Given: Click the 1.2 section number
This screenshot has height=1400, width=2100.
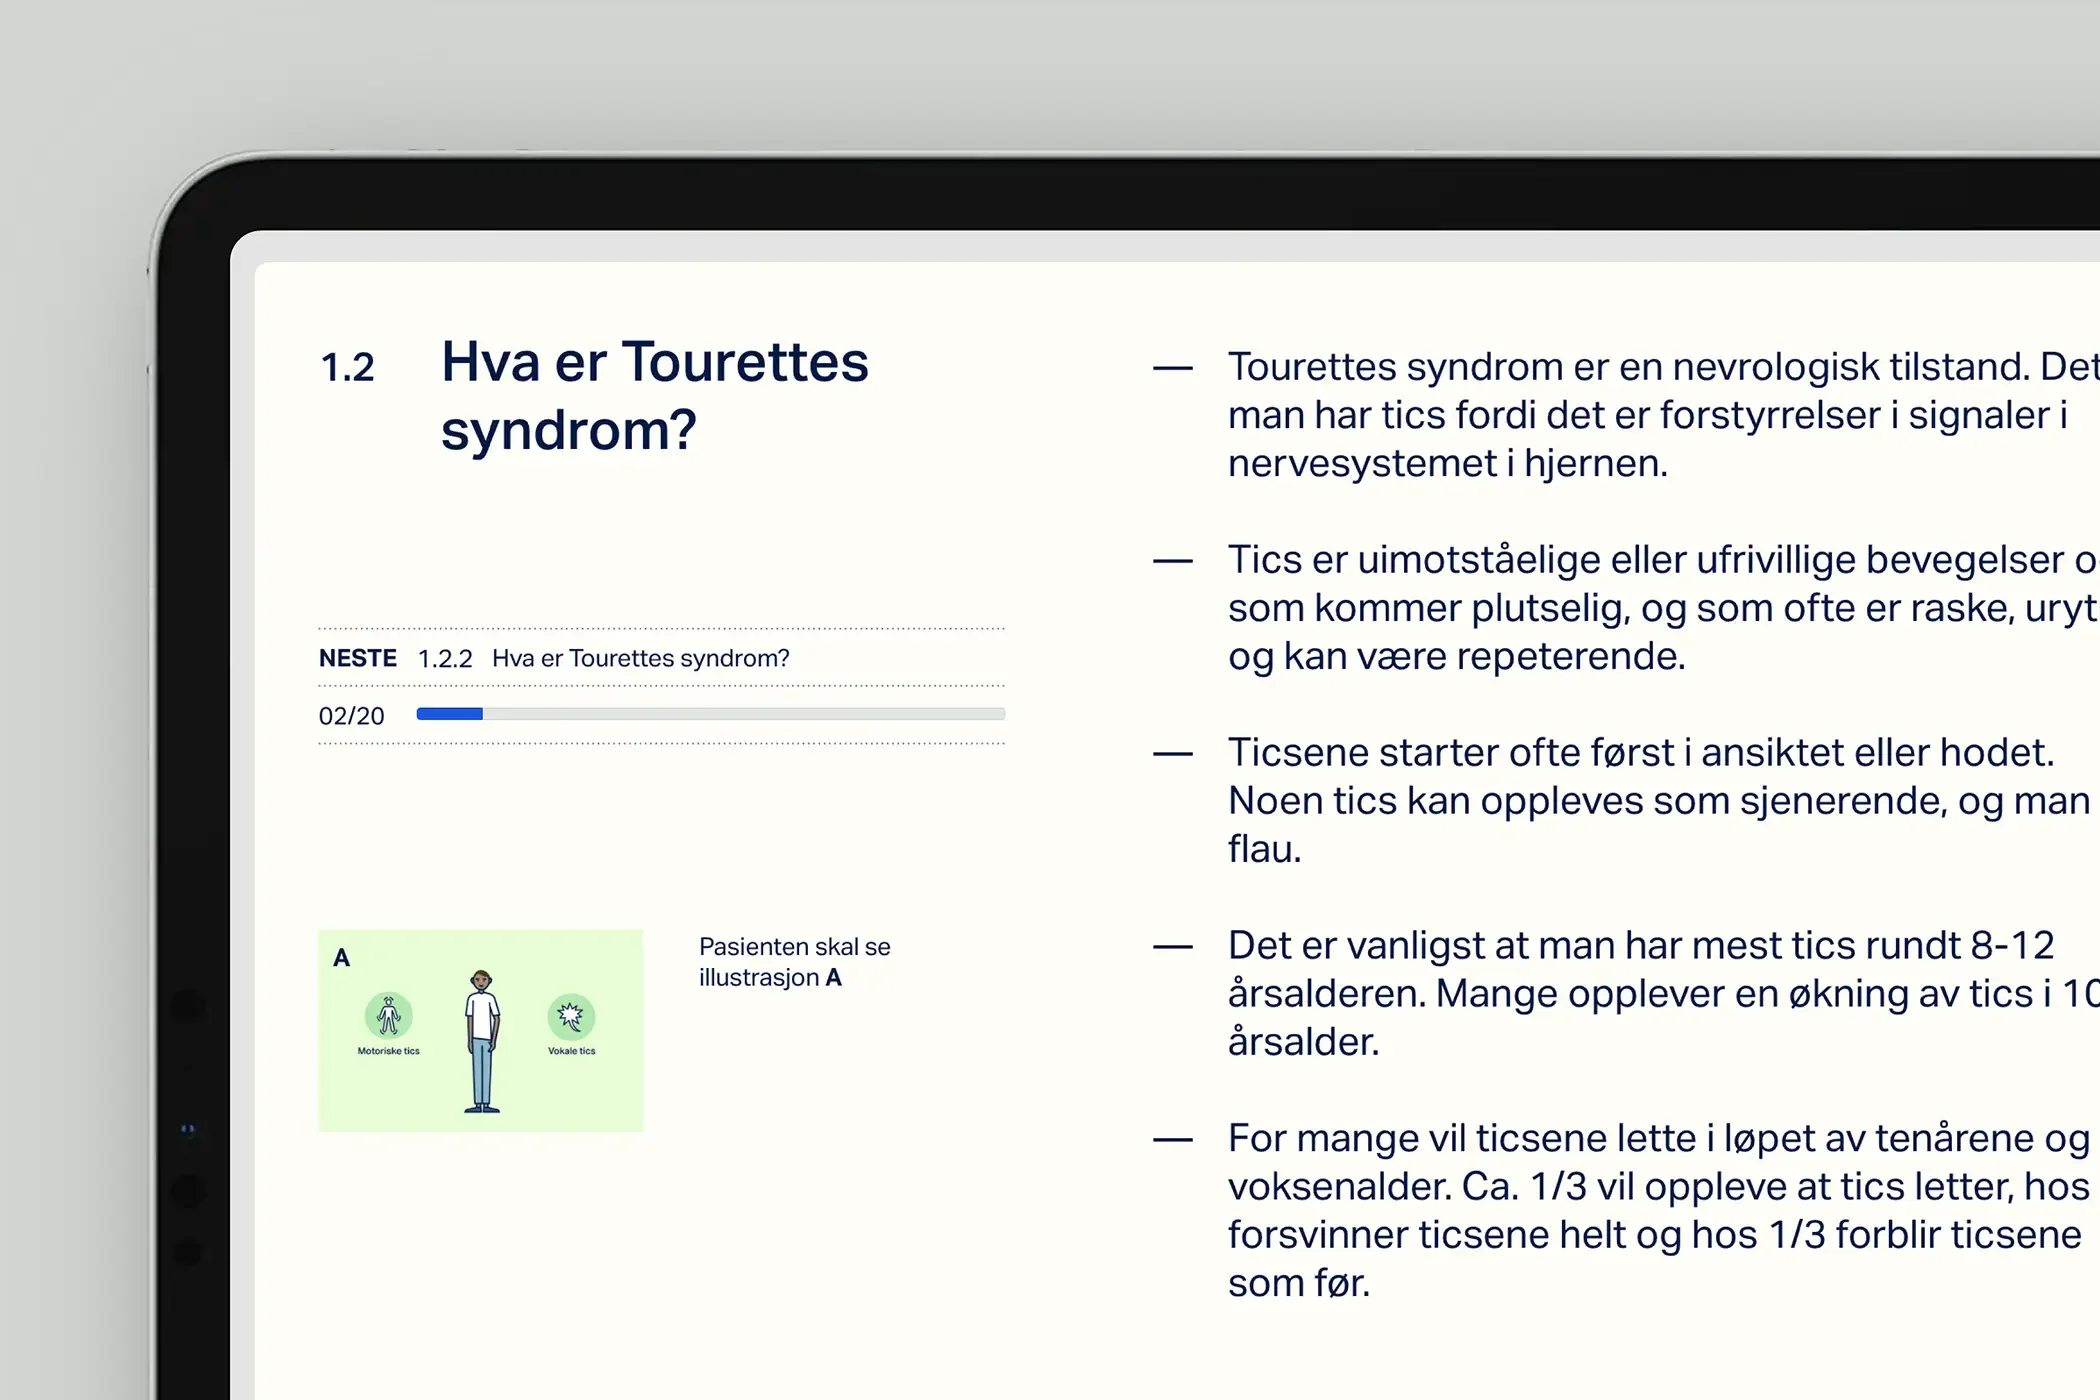Looking at the screenshot, I should (x=347, y=368).
